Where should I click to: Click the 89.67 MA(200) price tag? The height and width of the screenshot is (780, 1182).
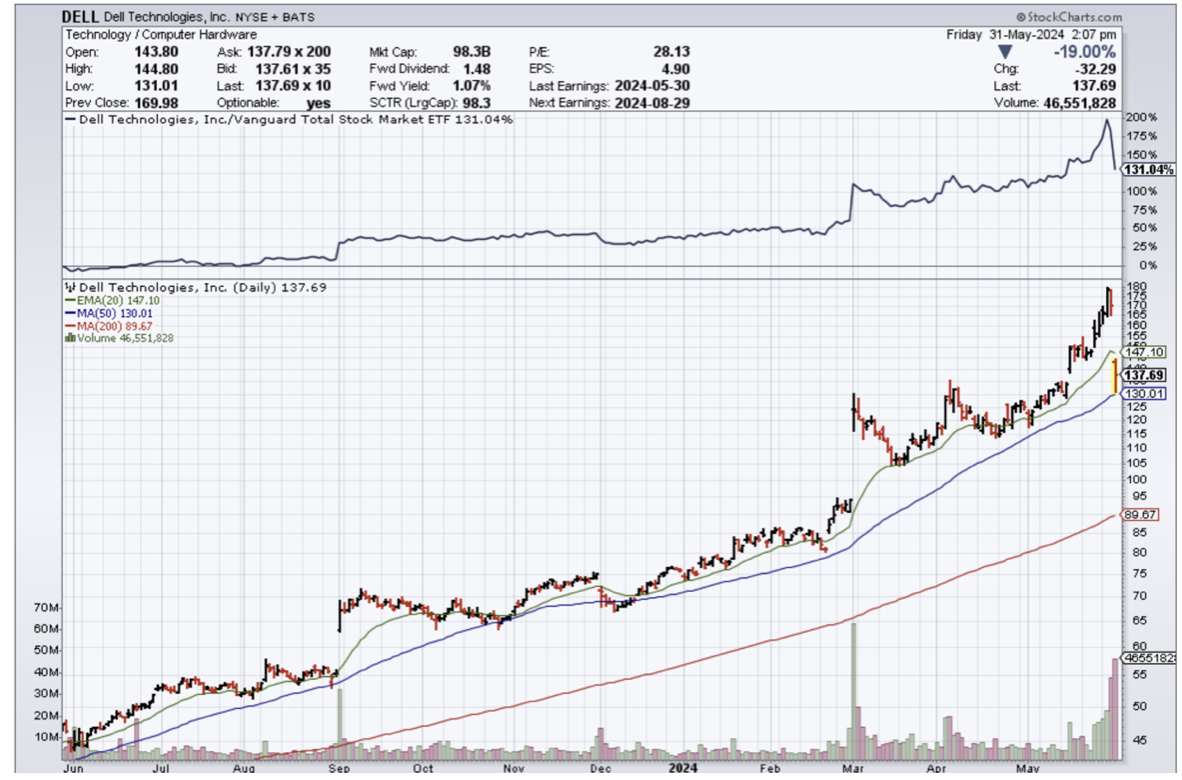(x=1142, y=515)
